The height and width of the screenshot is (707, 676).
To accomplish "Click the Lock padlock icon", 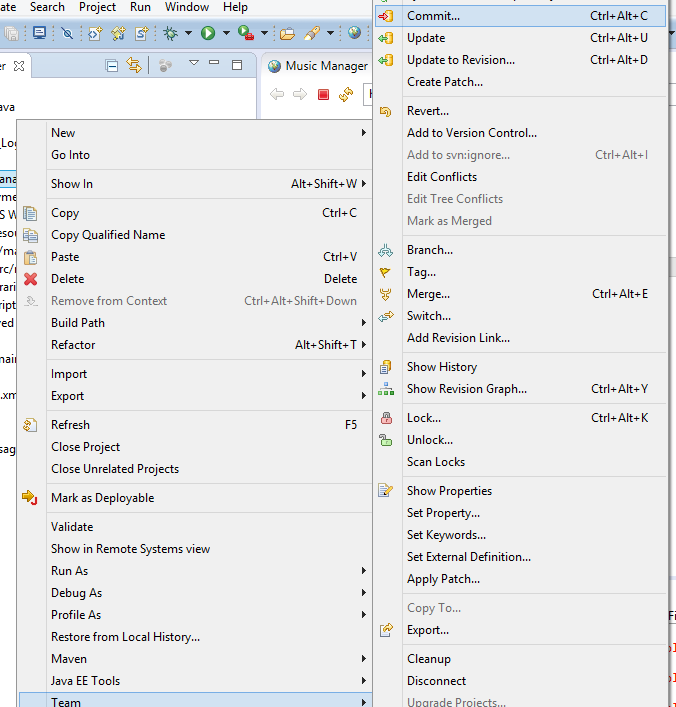I will (386, 418).
